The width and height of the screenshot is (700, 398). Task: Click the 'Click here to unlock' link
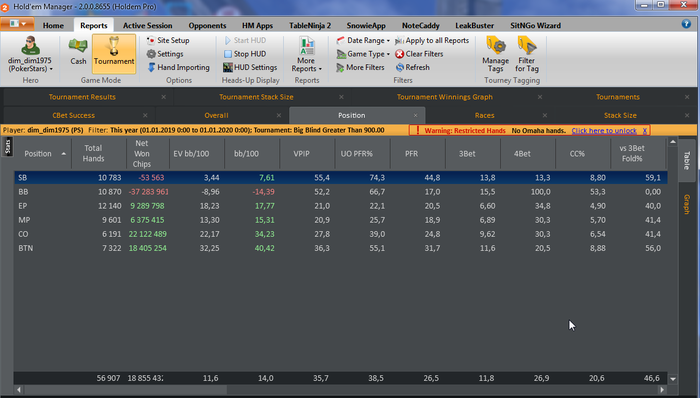604,130
